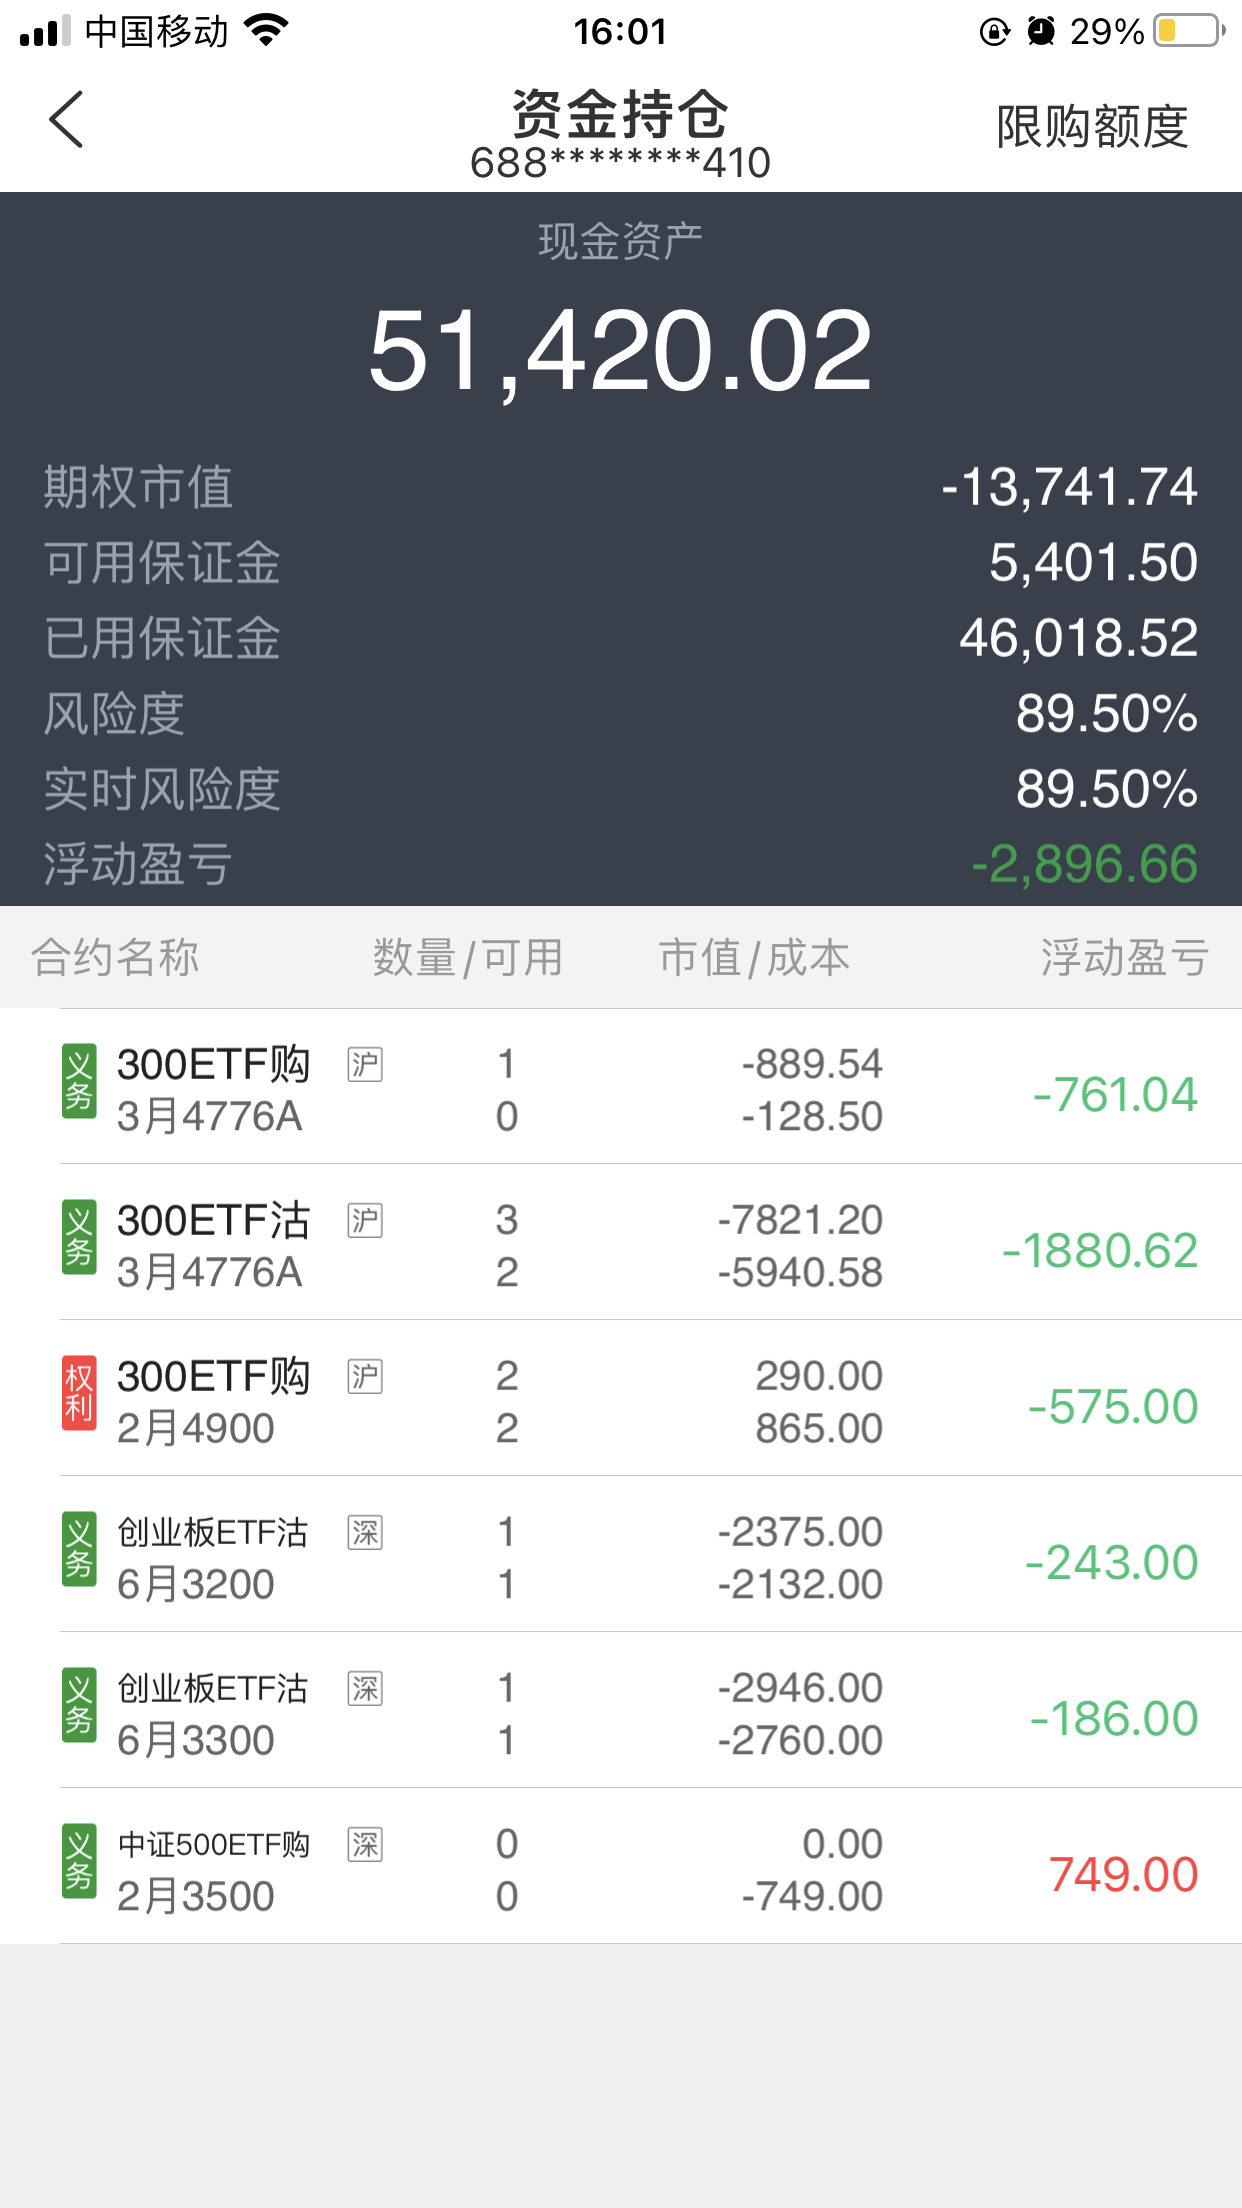Tap the 深 badge on 创业板ETF沽 6月3200
This screenshot has height=2208, width=1242.
click(365, 1532)
